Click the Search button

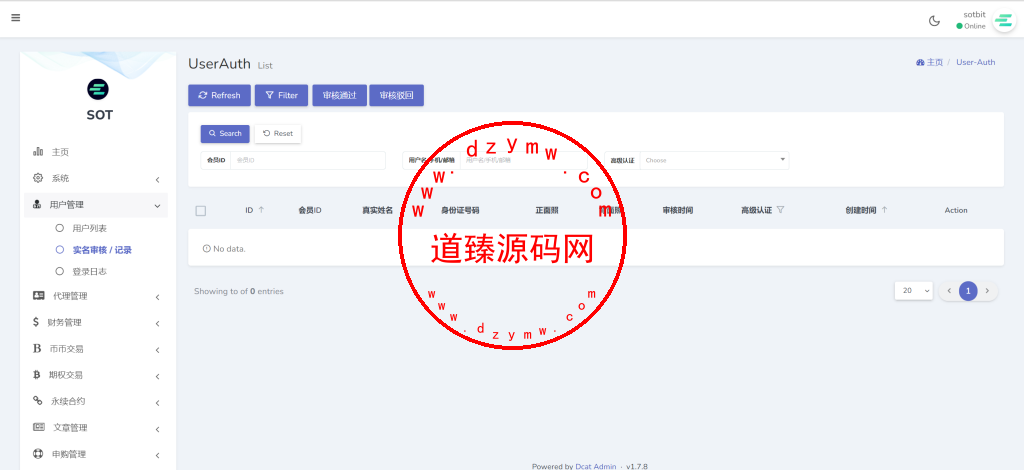pyautogui.click(x=225, y=133)
